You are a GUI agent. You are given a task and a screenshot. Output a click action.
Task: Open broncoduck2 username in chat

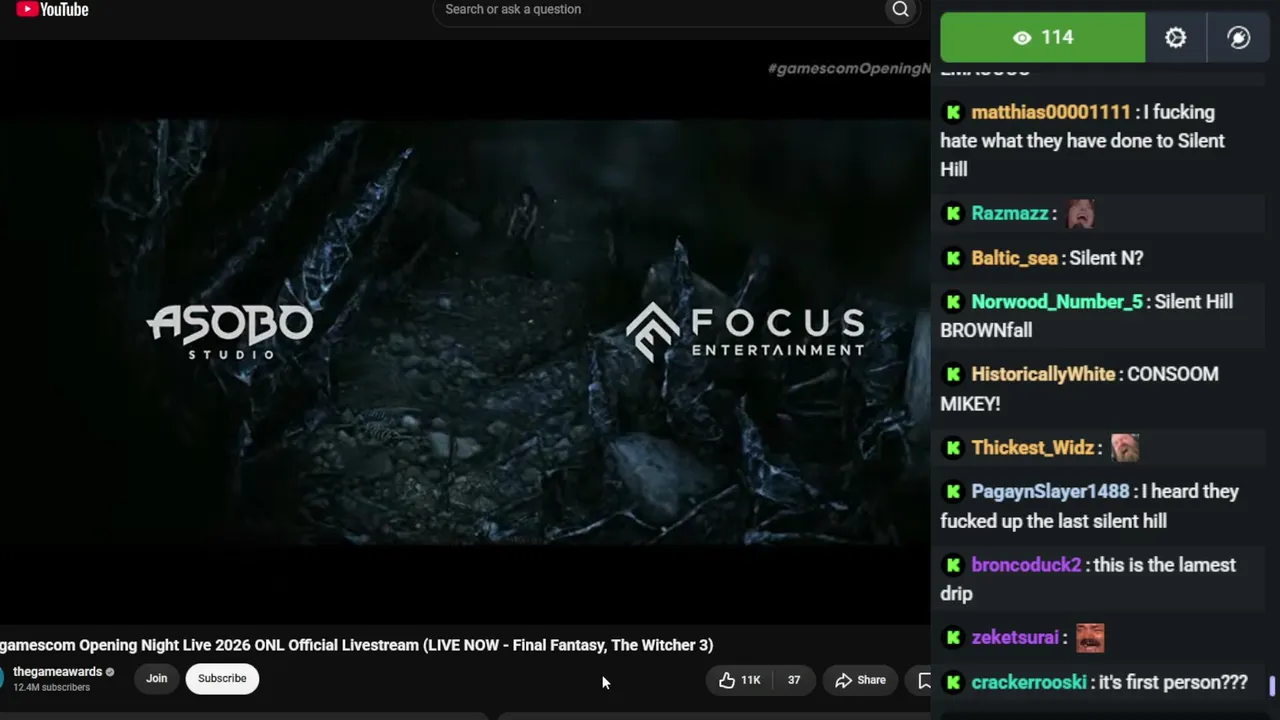(x=1027, y=565)
